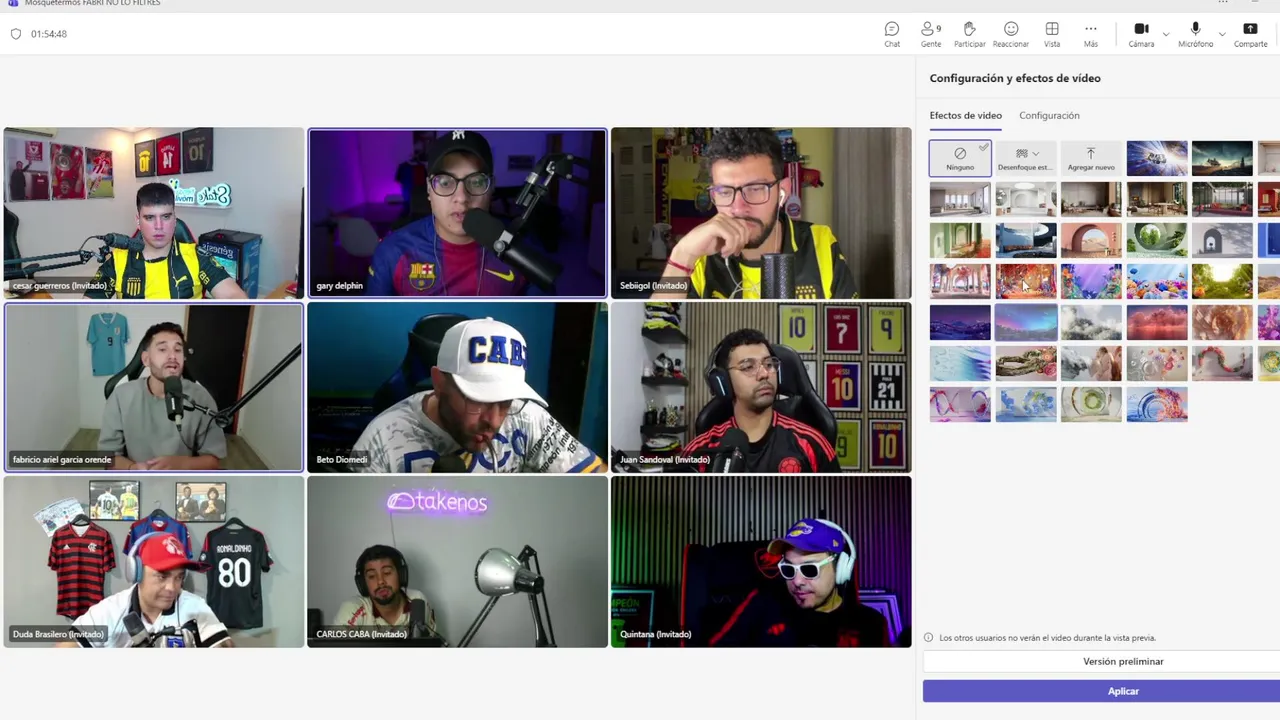Show the Gente participants list
Viewport: 1280px width, 720px height.
pyautogui.click(x=931, y=34)
